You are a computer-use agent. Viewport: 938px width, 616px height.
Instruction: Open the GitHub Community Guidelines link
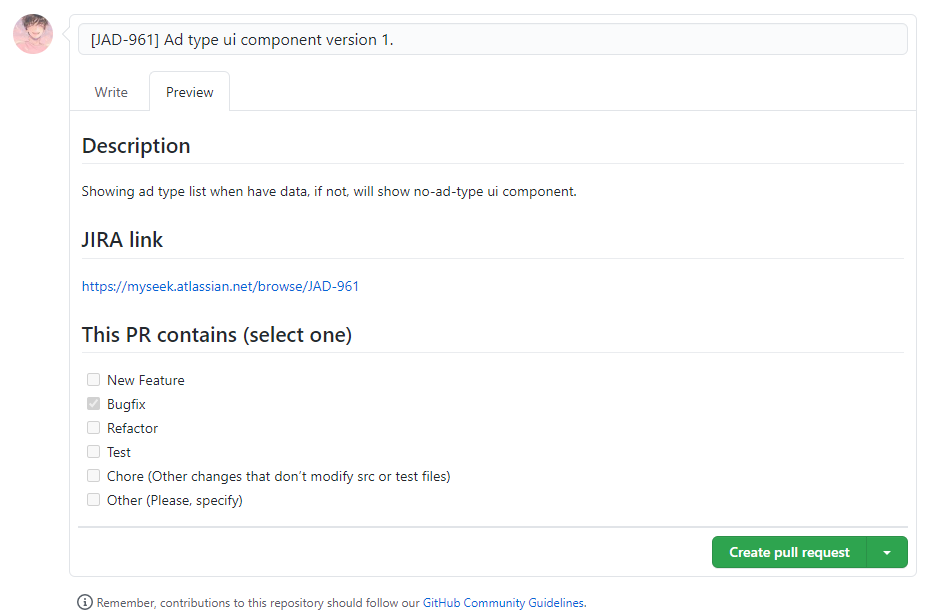click(503, 603)
